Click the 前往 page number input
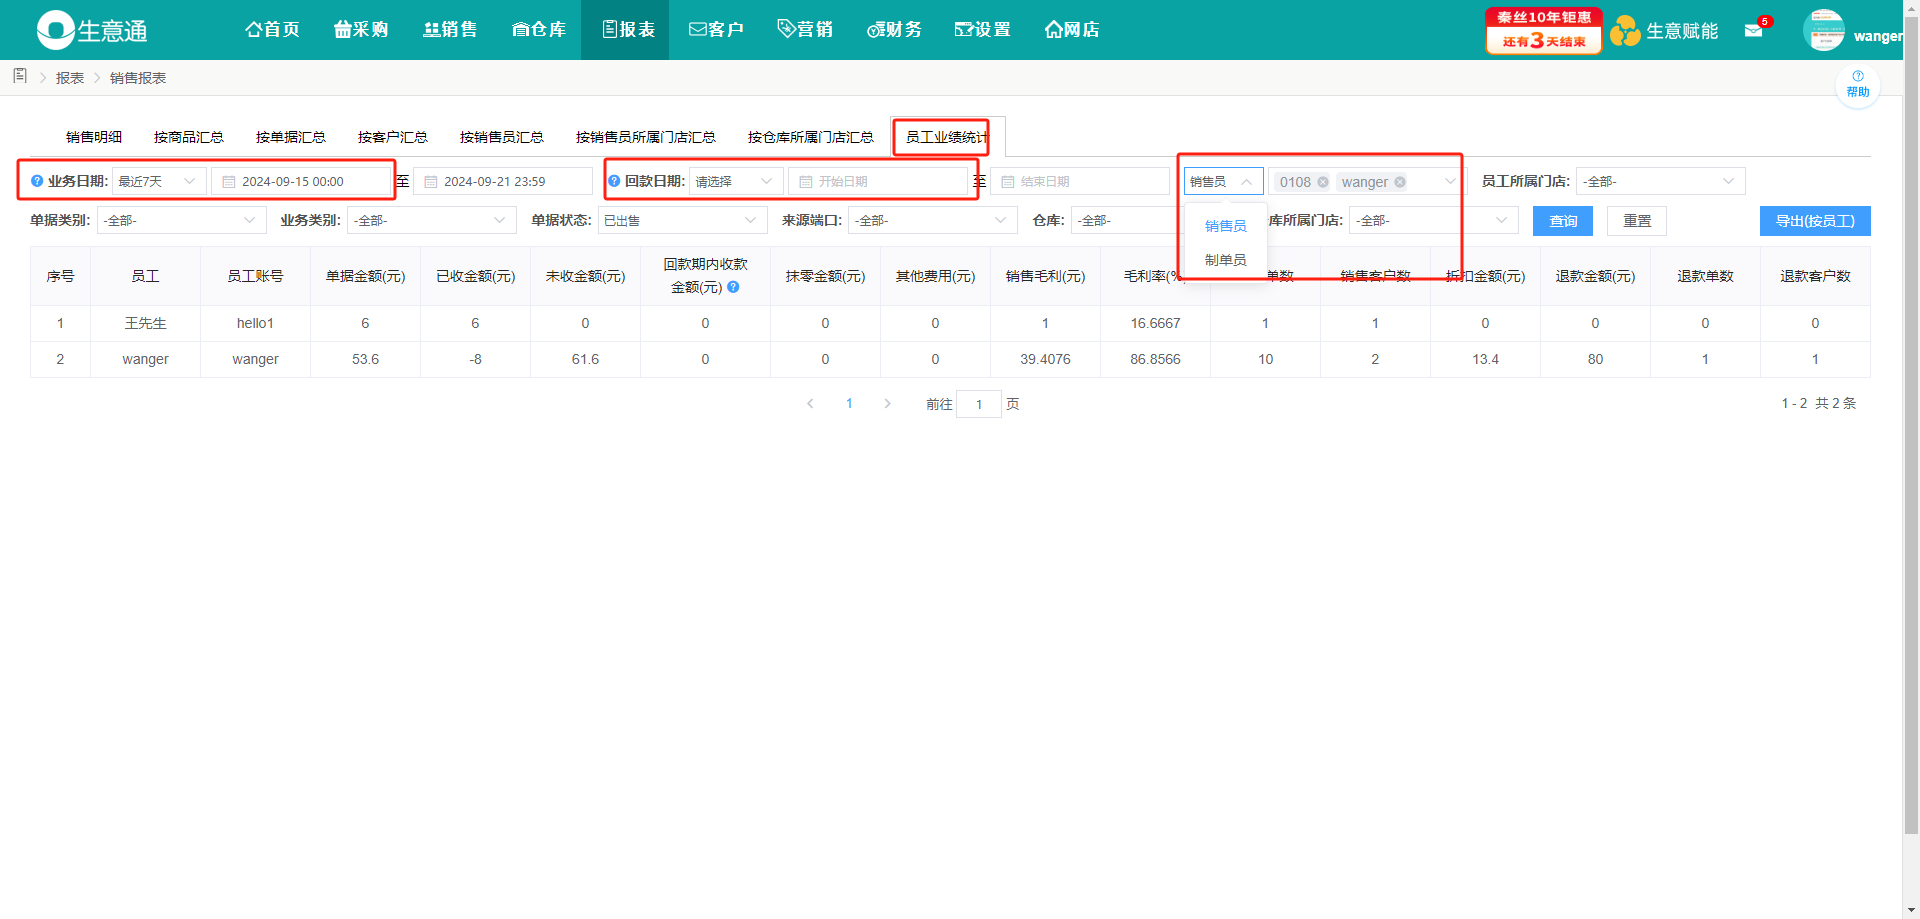This screenshot has width=1920, height=919. [979, 404]
